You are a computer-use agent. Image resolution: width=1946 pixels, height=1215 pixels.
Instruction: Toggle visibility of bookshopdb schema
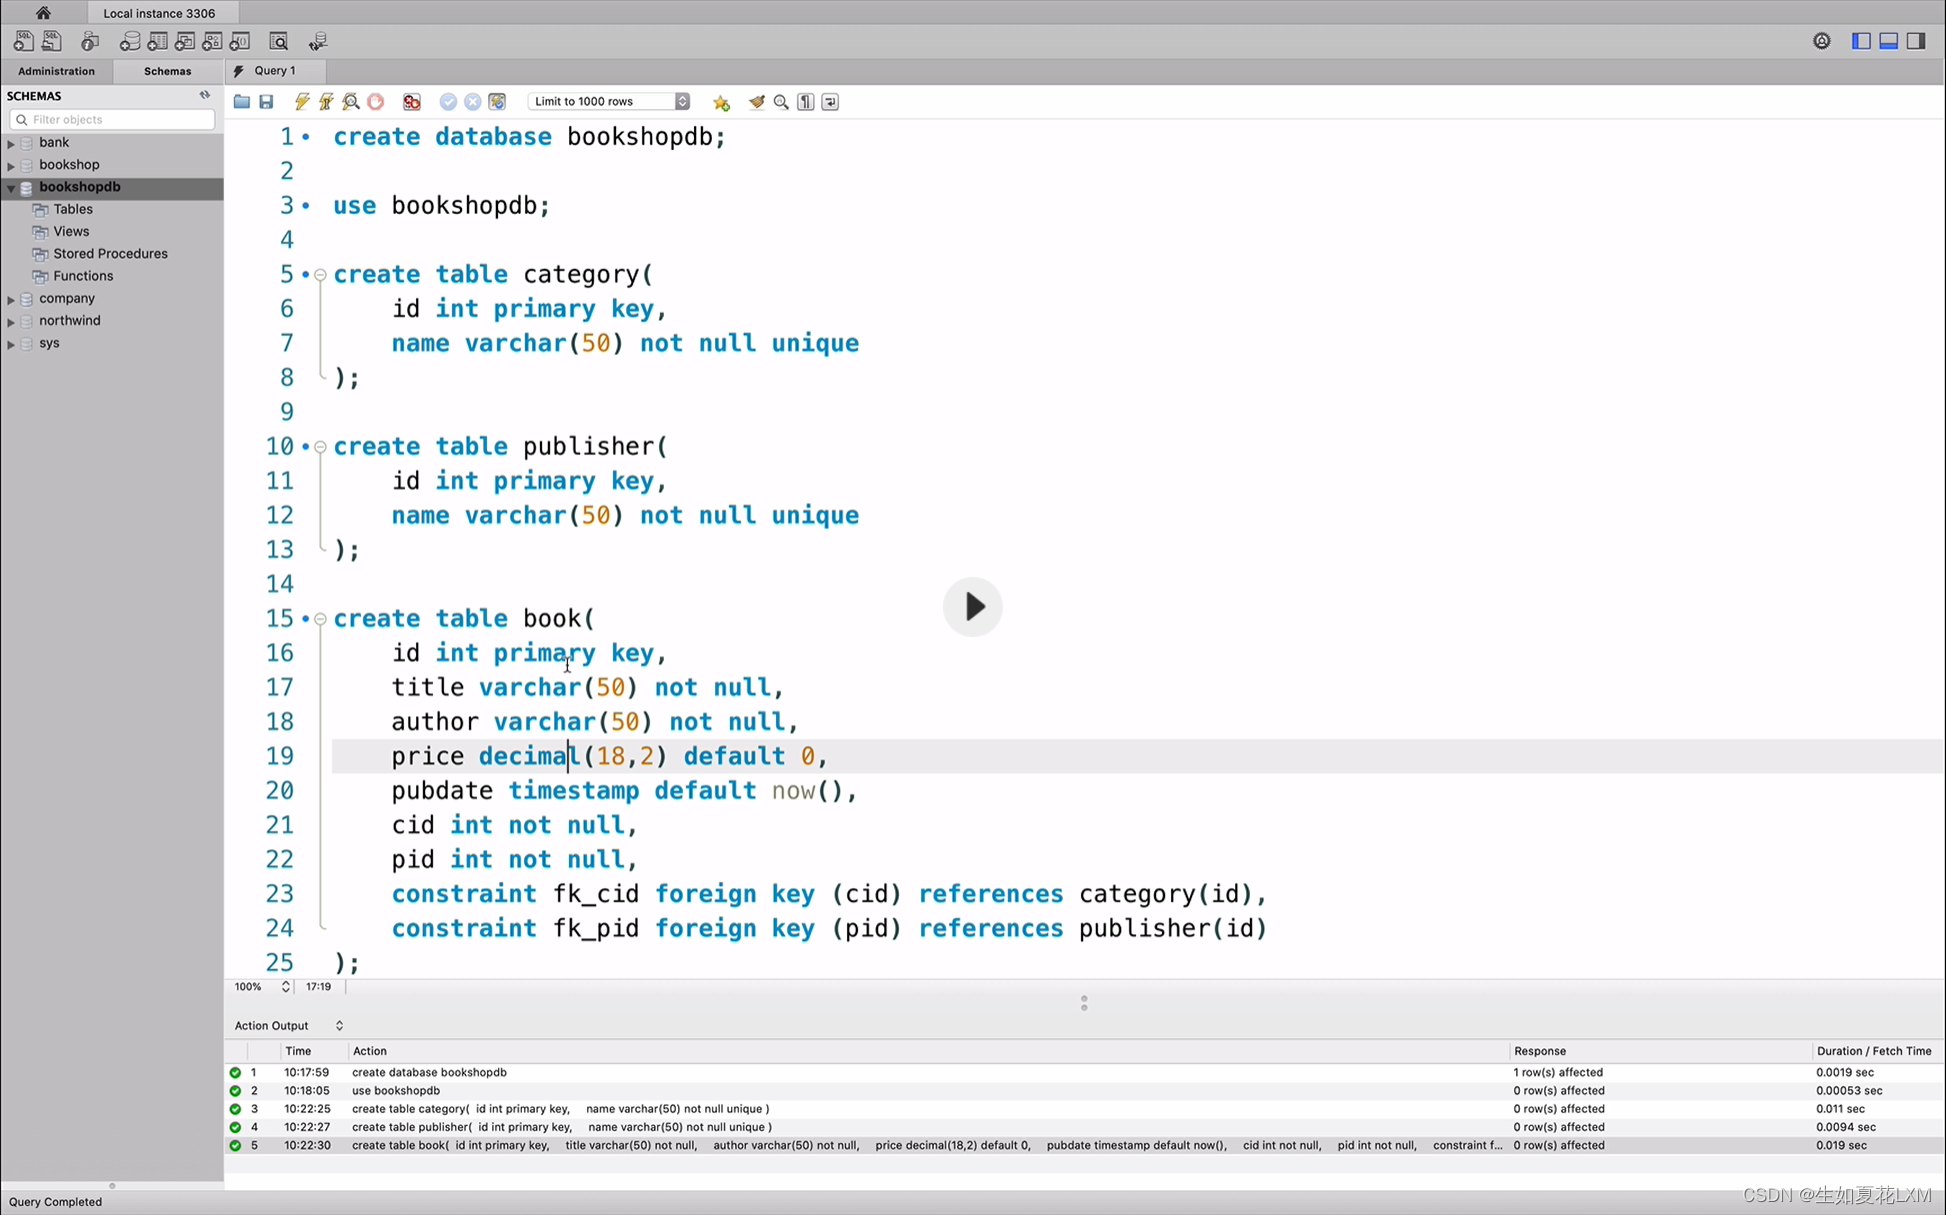point(11,186)
